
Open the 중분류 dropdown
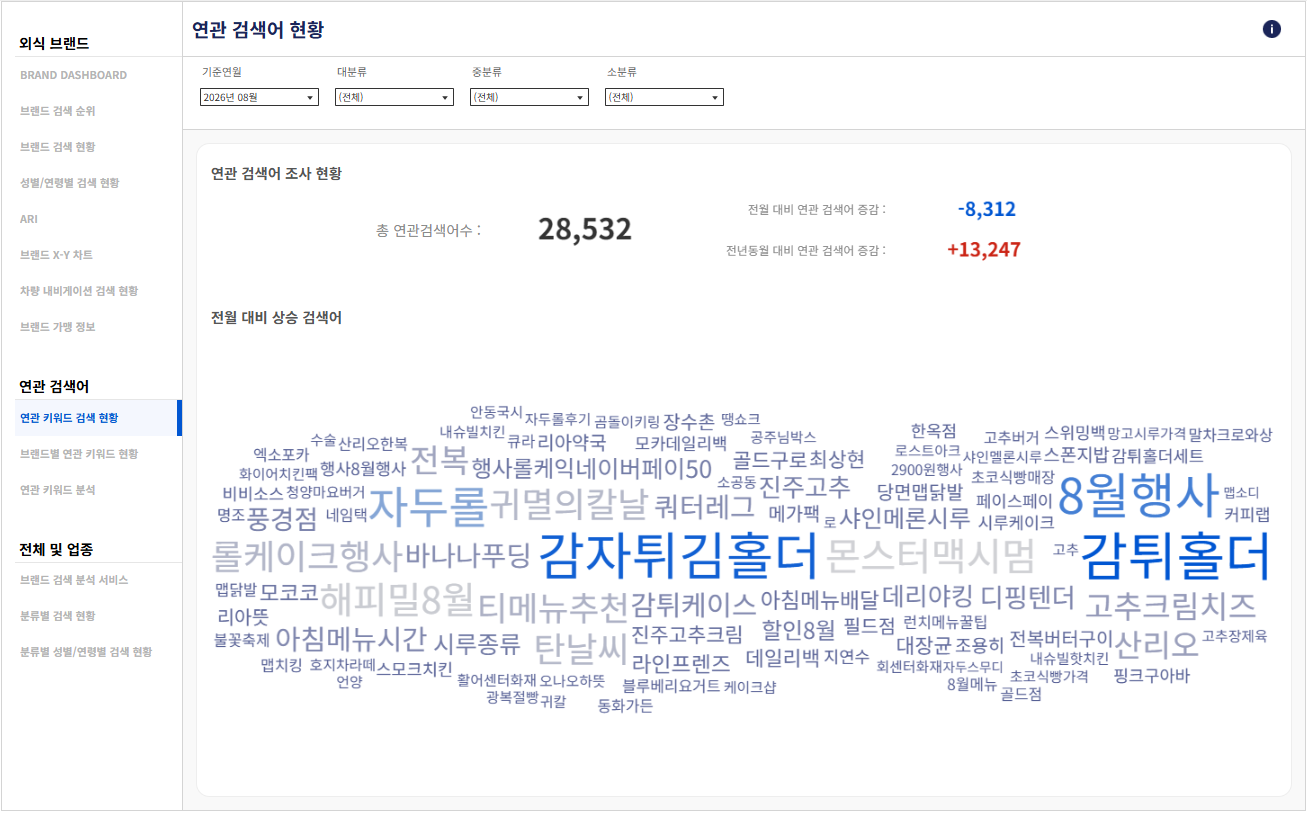coord(529,97)
